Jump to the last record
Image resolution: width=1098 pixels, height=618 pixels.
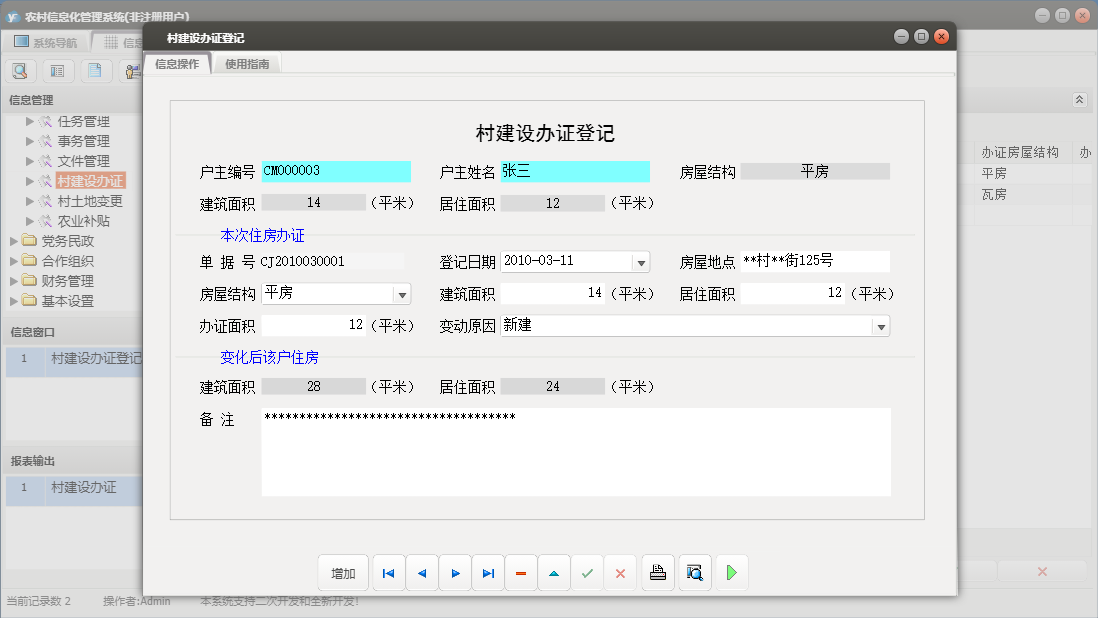(x=488, y=572)
